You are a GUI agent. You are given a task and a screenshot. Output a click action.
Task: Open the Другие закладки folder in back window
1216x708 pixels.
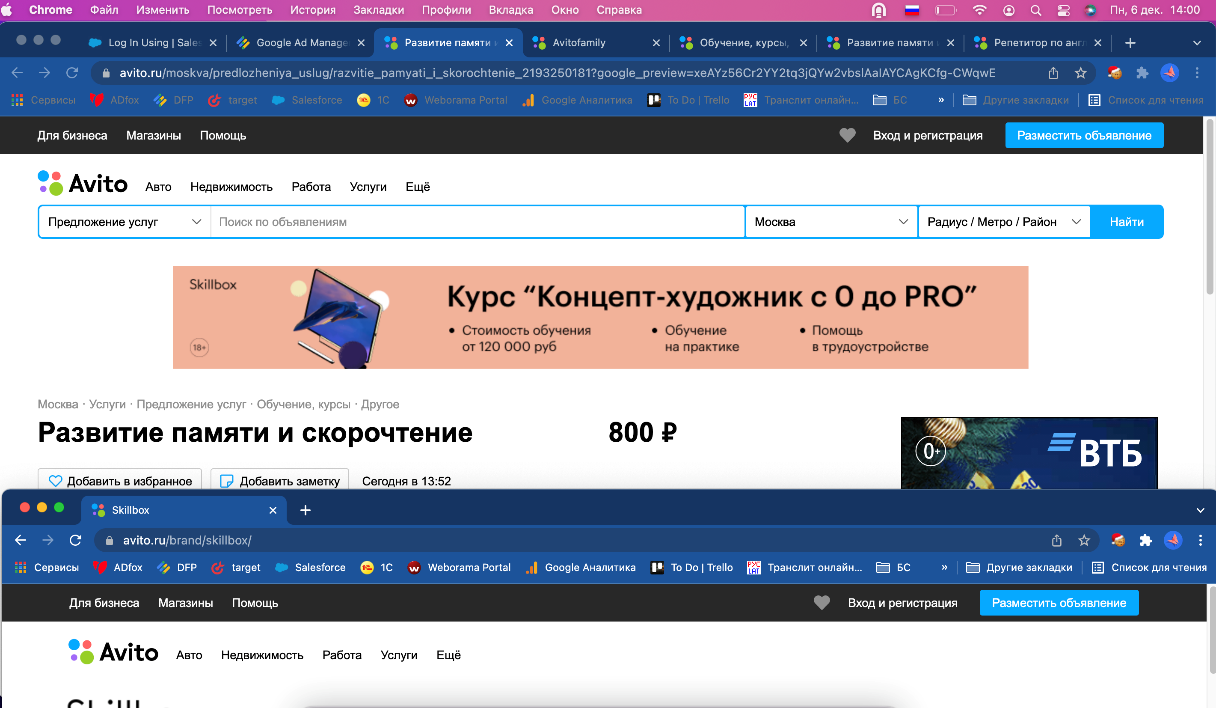coord(1016,100)
